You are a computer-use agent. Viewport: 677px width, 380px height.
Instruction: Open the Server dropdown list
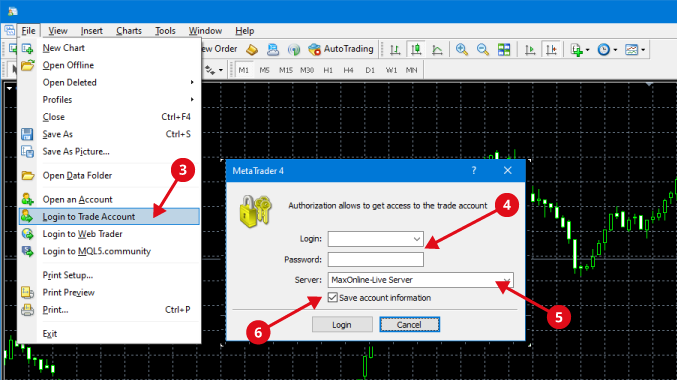506,280
